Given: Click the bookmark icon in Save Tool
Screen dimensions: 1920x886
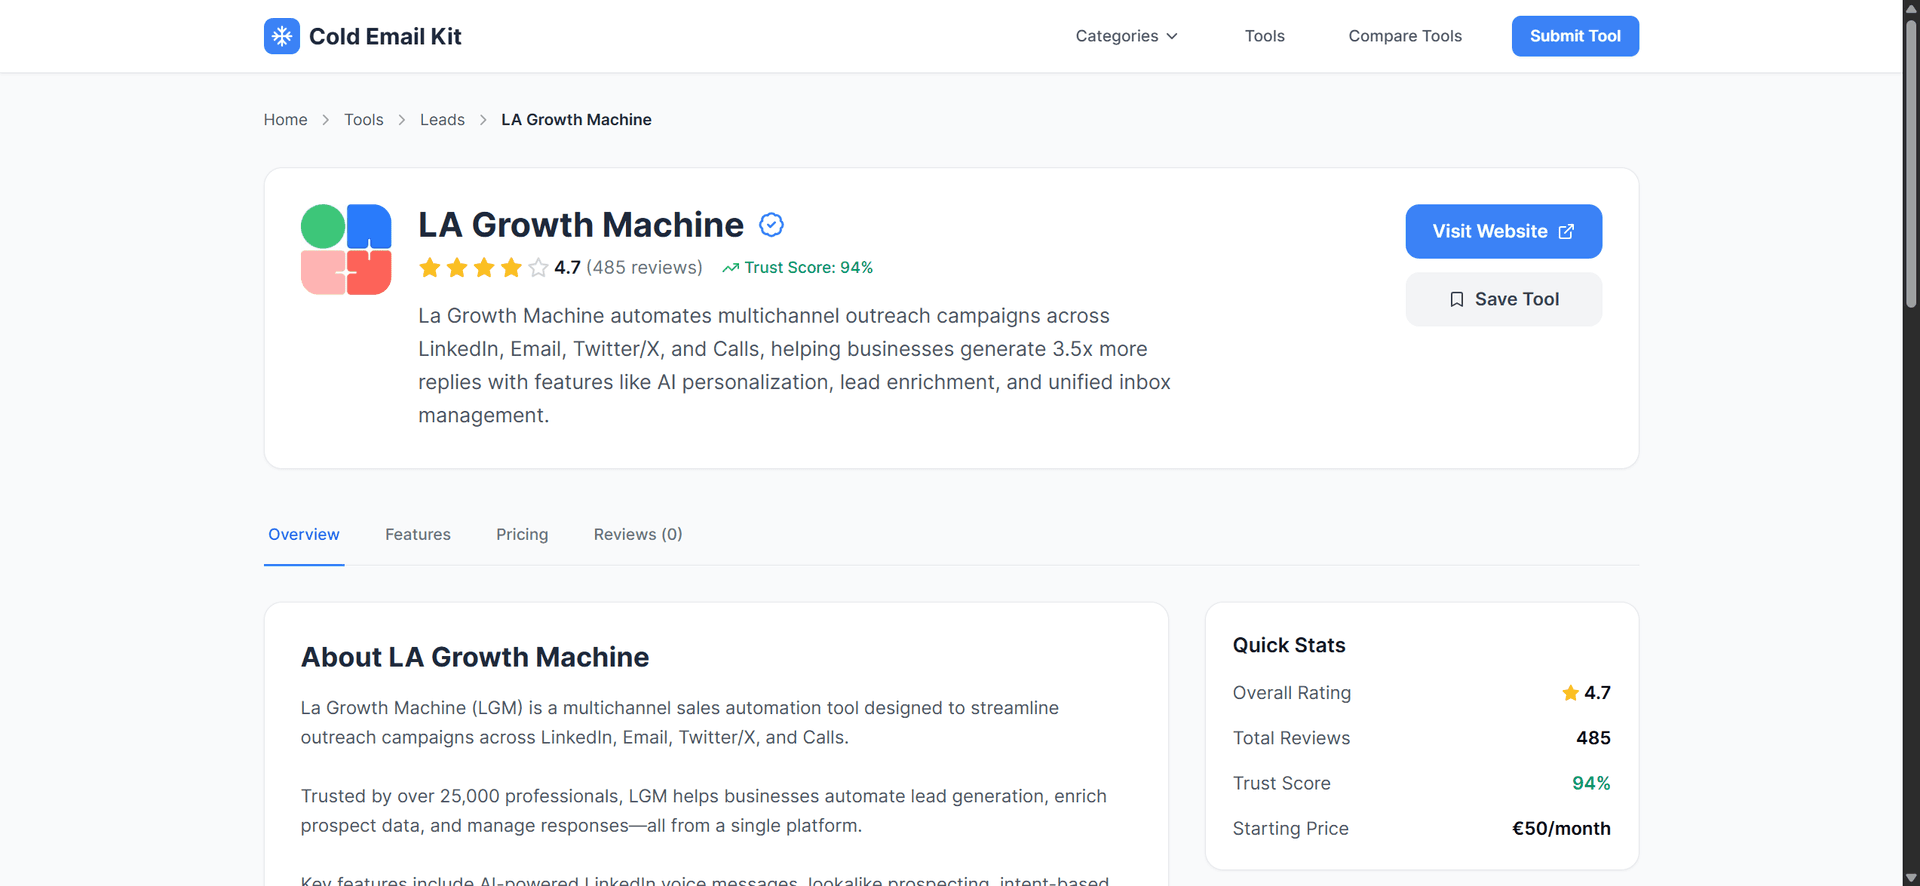Looking at the screenshot, I should (x=1457, y=299).
